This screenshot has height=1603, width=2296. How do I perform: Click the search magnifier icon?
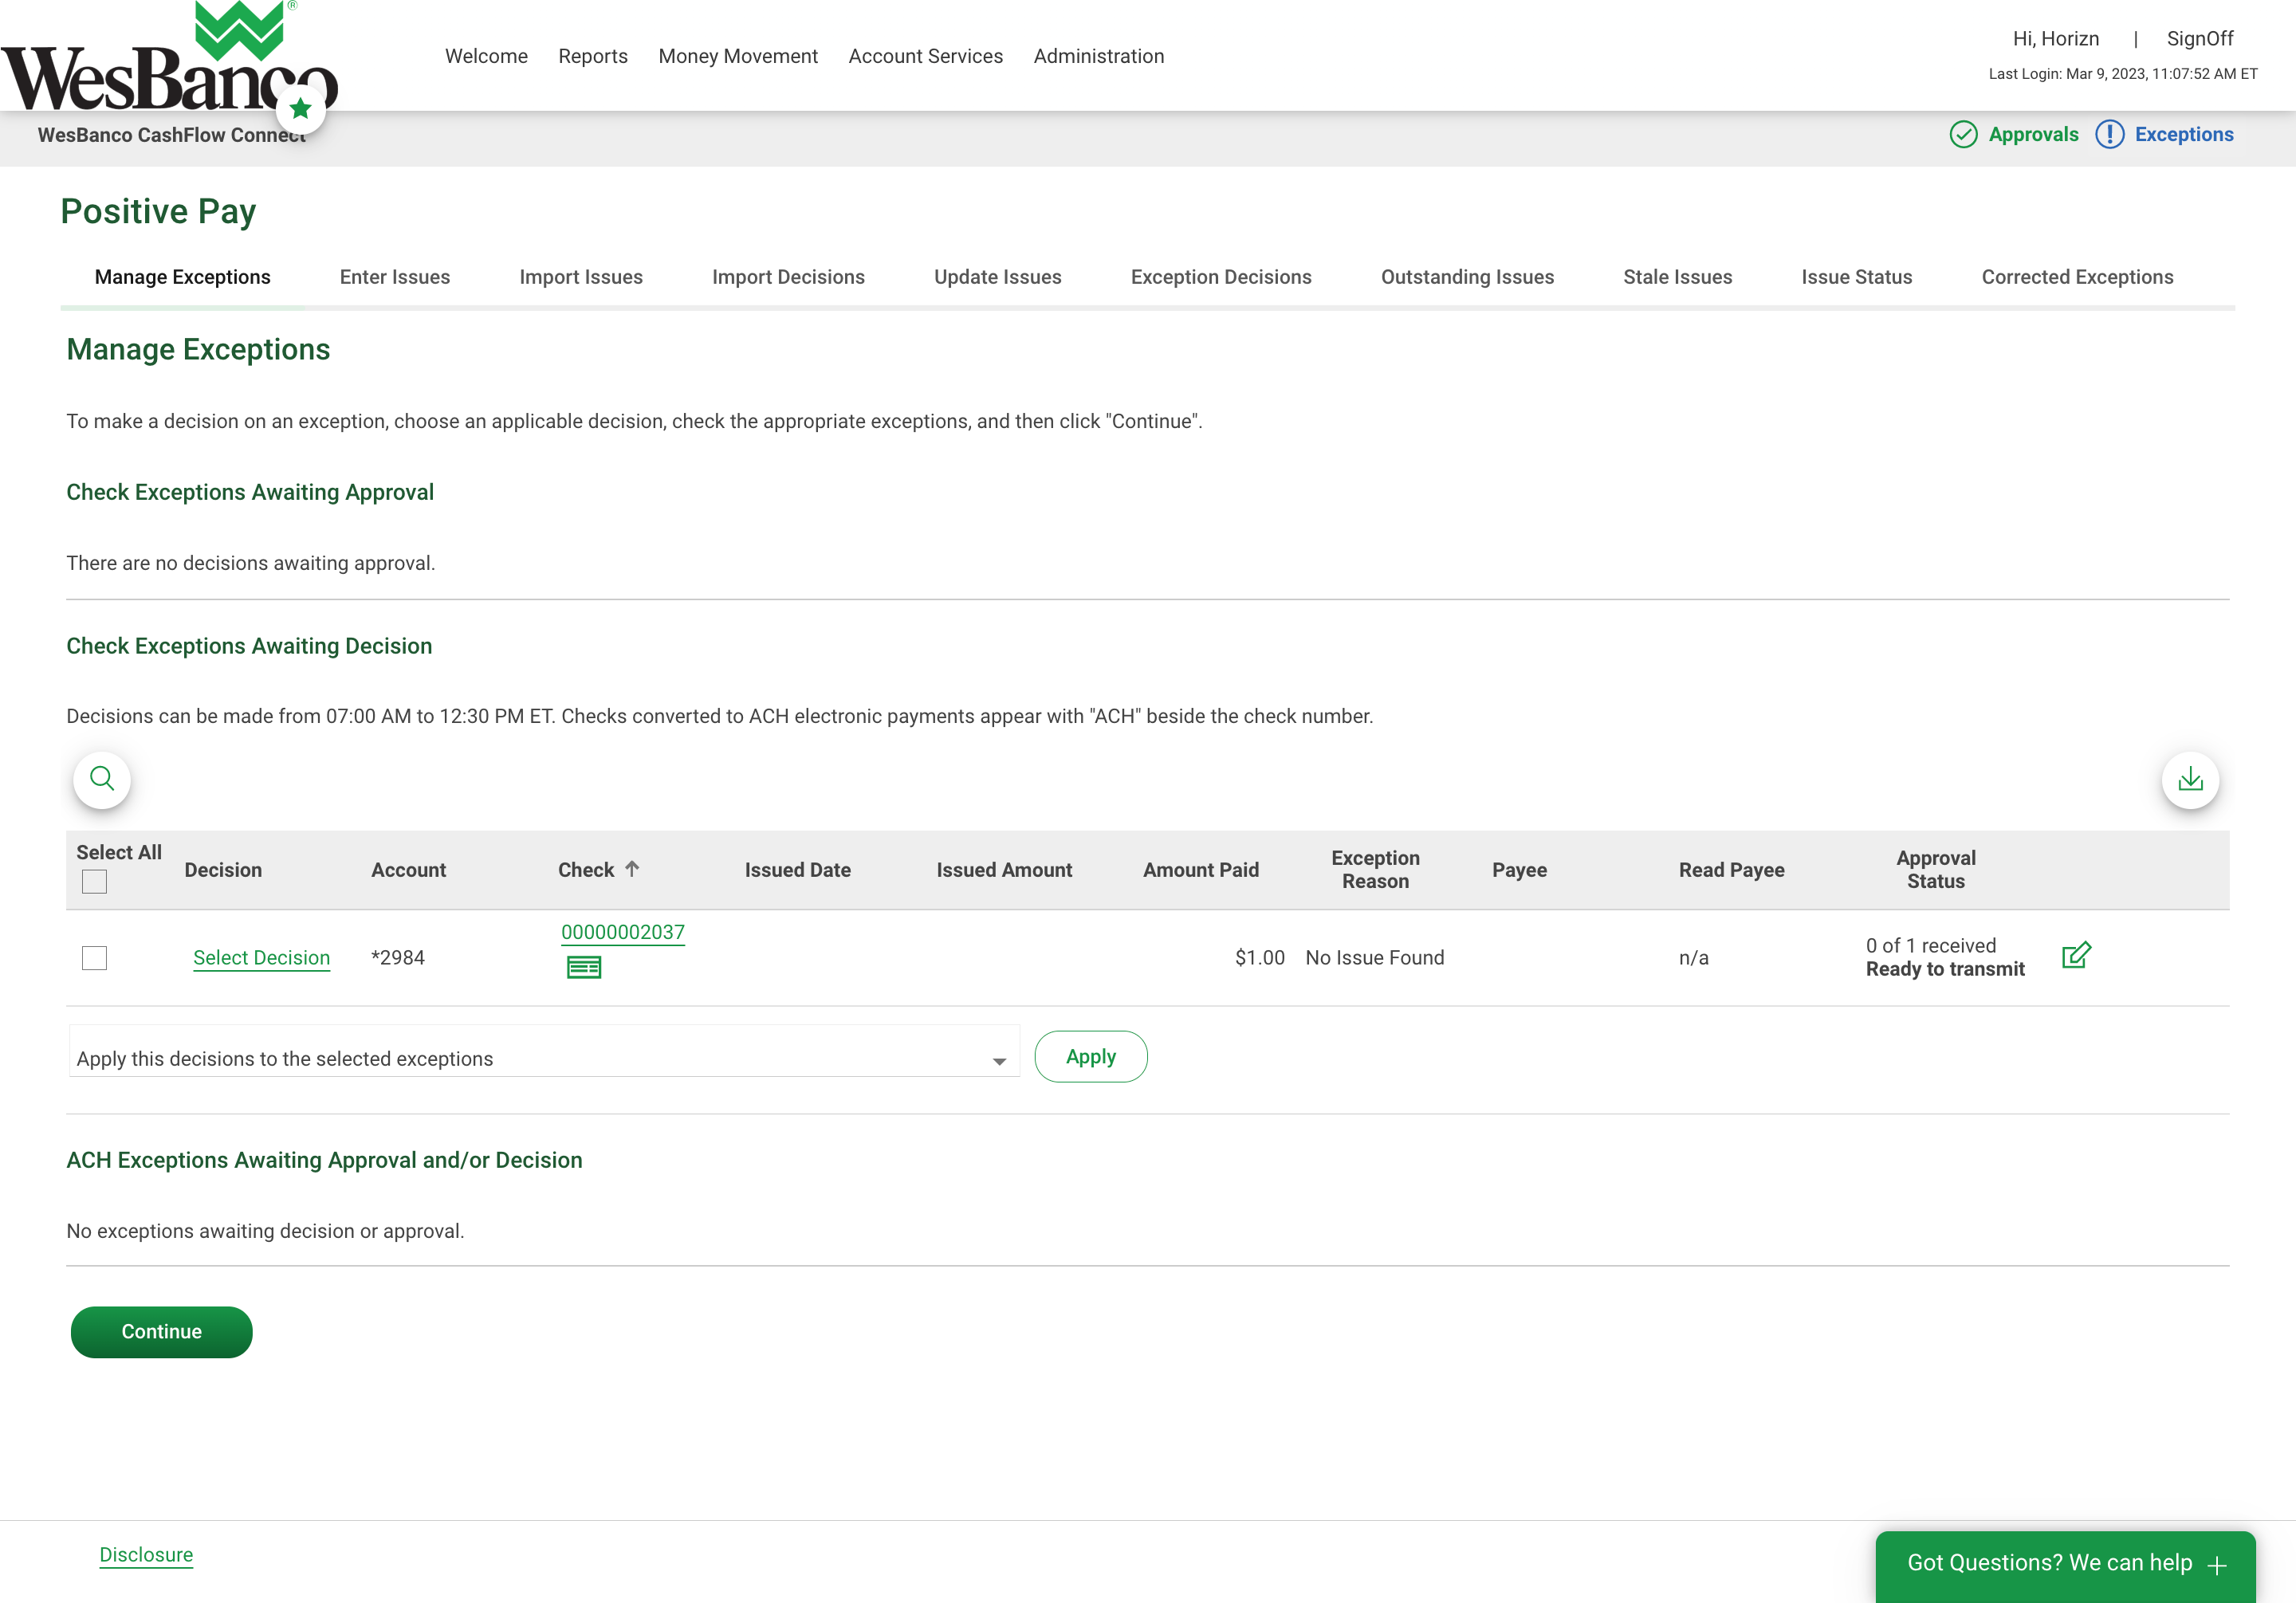(x=102, y=779)
